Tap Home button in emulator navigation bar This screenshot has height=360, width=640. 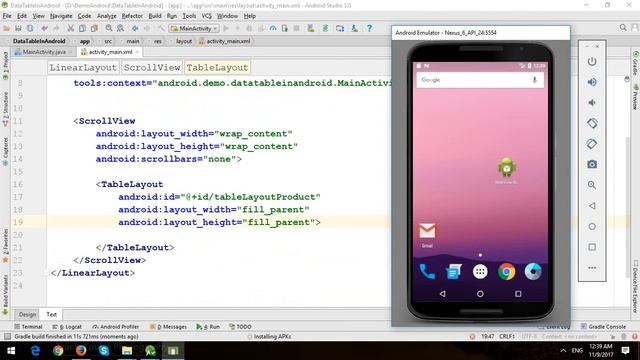coord(480,294)
